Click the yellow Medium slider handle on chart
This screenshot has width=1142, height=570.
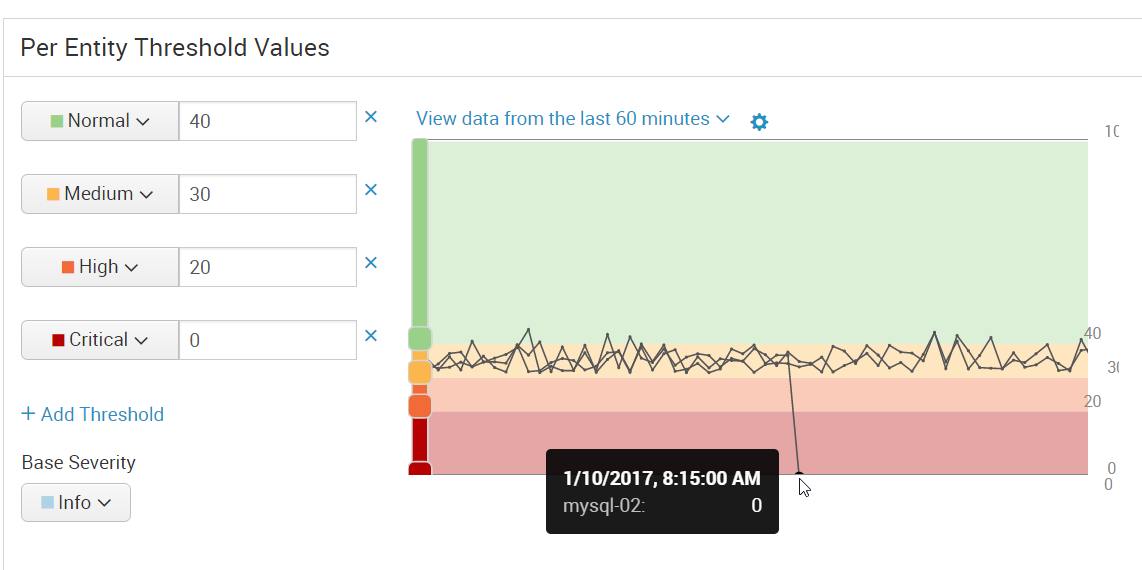[x=420, y=372]
